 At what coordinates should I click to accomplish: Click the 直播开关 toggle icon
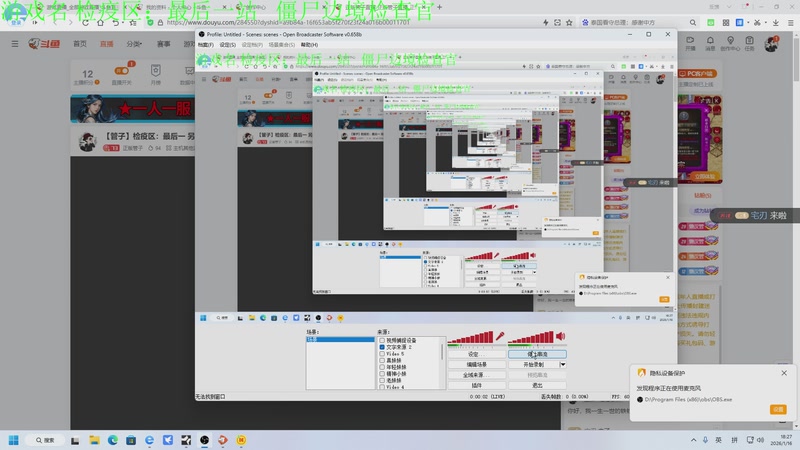tap(121, 71)
